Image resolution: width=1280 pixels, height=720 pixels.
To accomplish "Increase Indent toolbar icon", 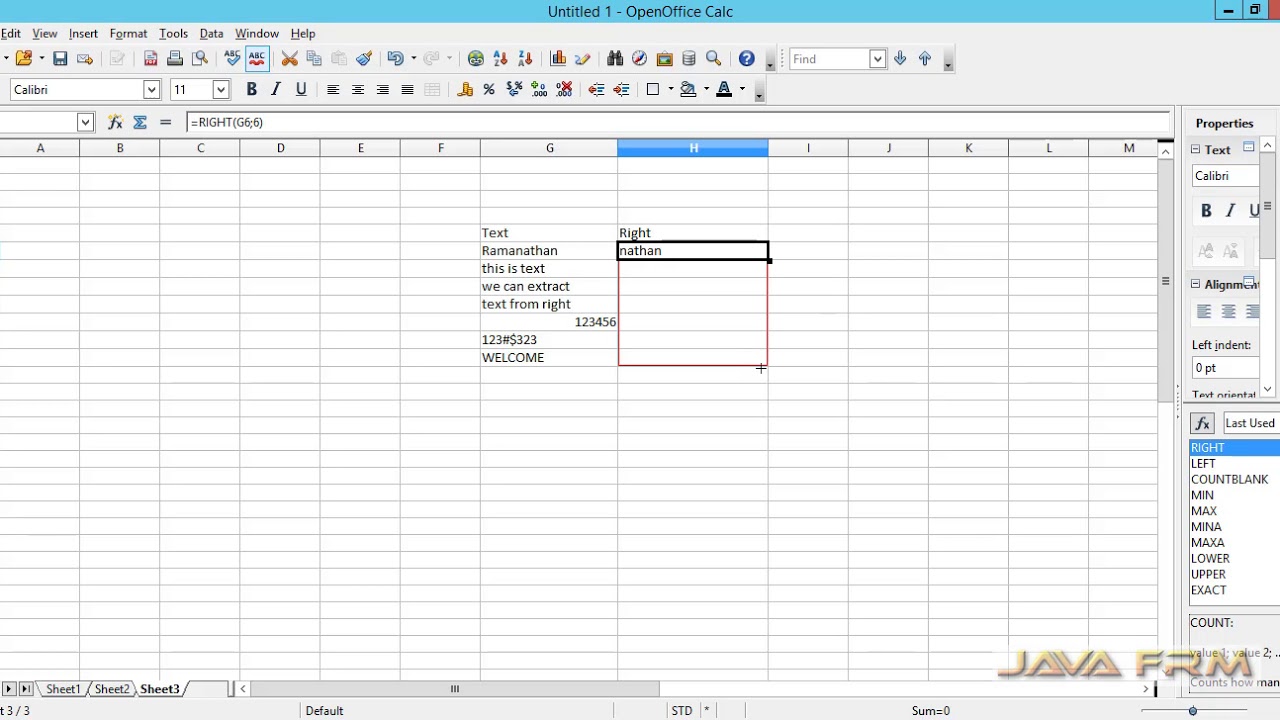I will click(x=621, y=90).
